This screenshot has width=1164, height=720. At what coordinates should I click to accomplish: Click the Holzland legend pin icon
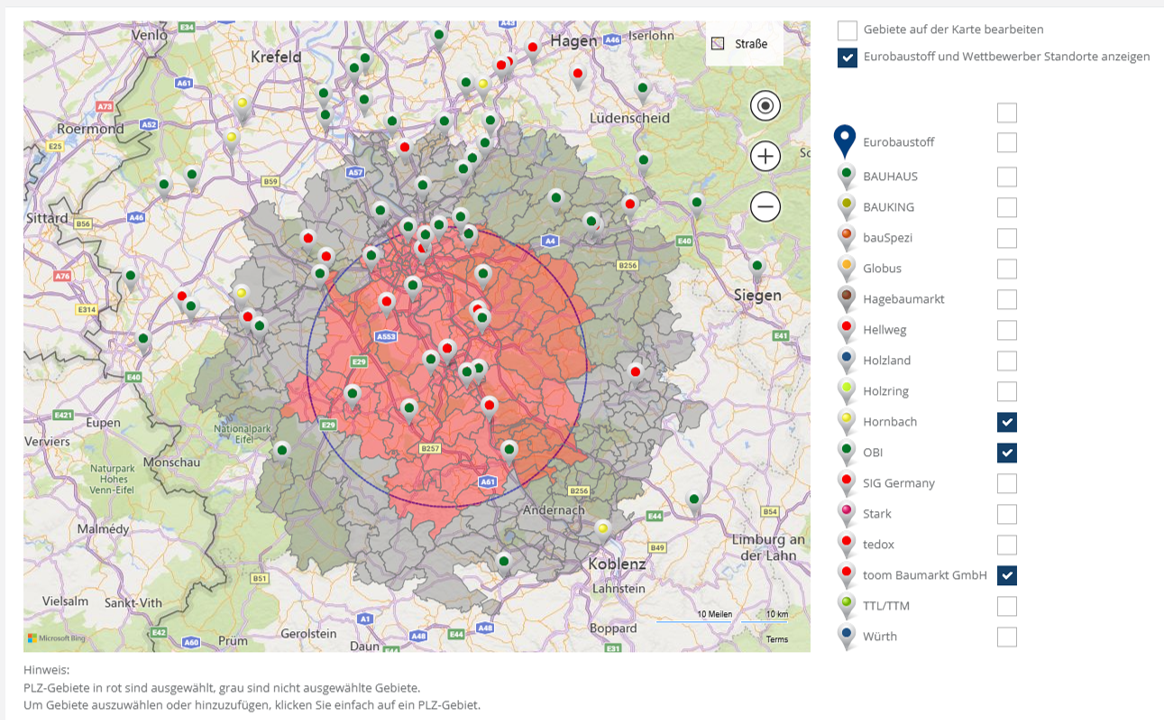tap(846, 360)
